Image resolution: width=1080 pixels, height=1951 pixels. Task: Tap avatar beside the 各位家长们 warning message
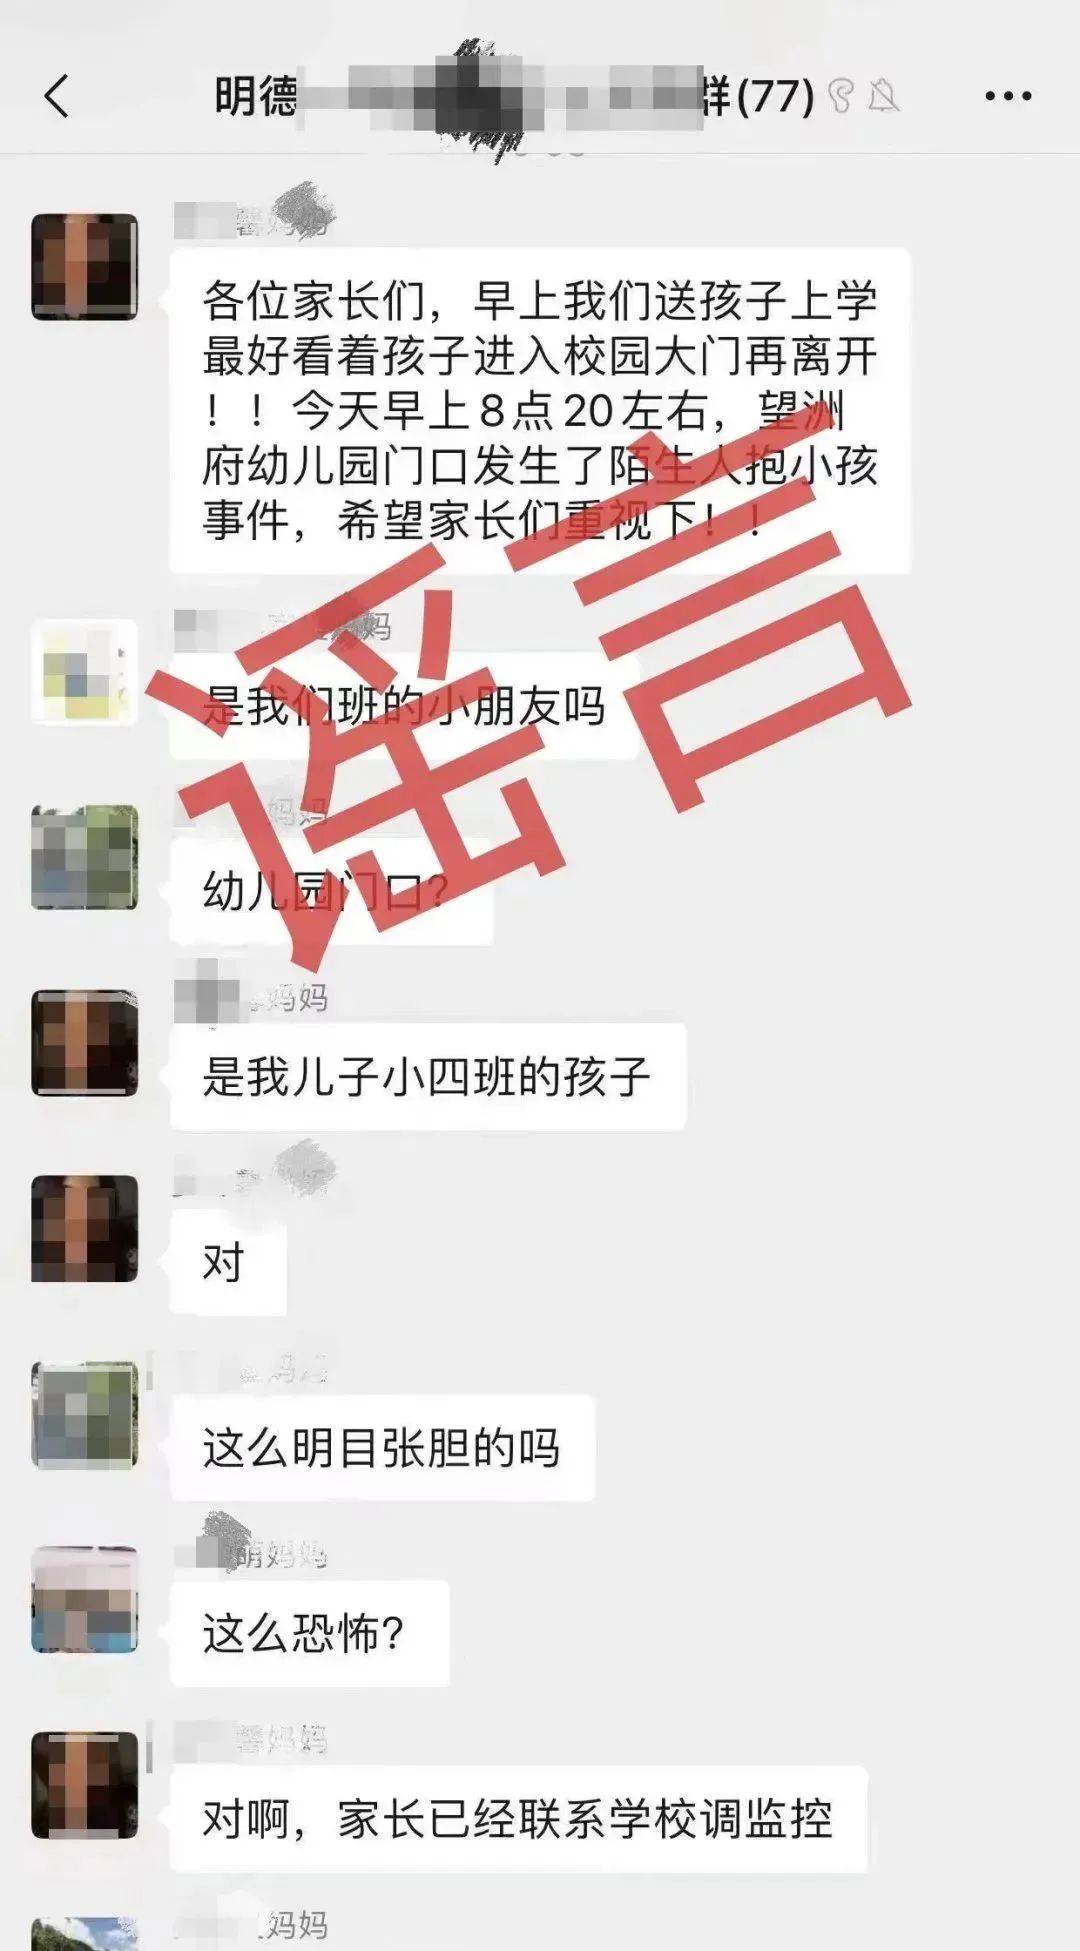pyautogui.click(x=85, y=266)
